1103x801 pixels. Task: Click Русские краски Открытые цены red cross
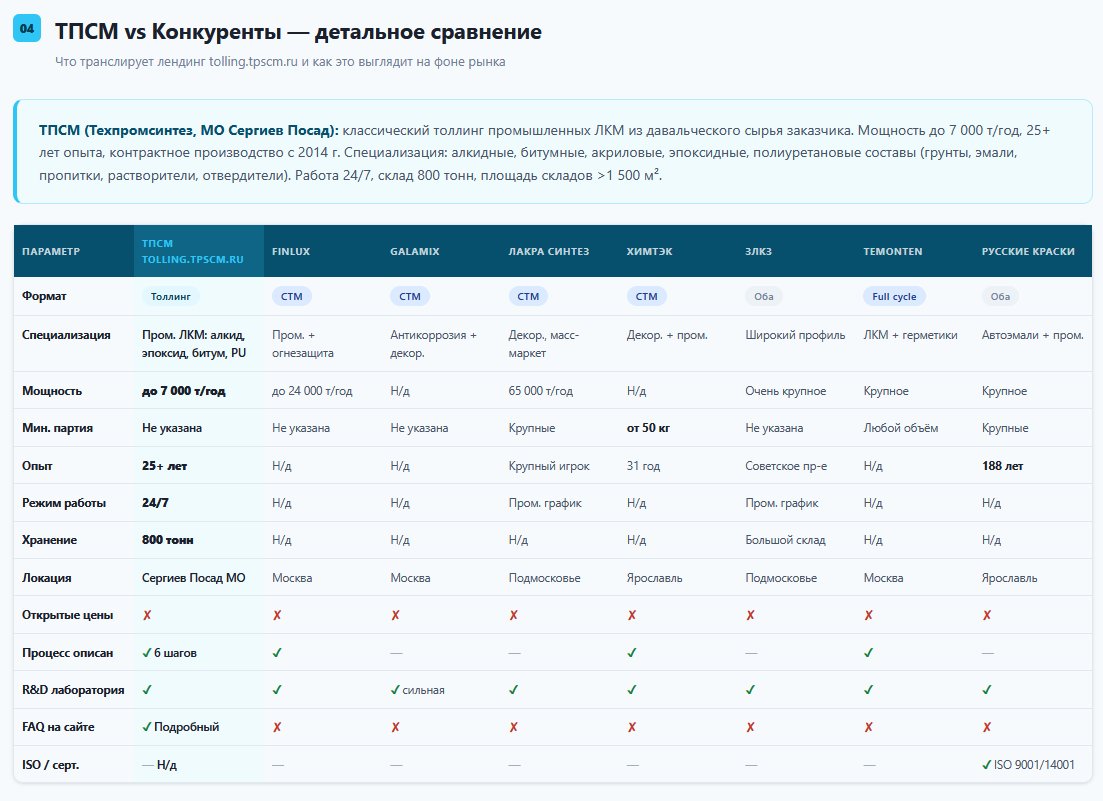[x=987, y=615]
